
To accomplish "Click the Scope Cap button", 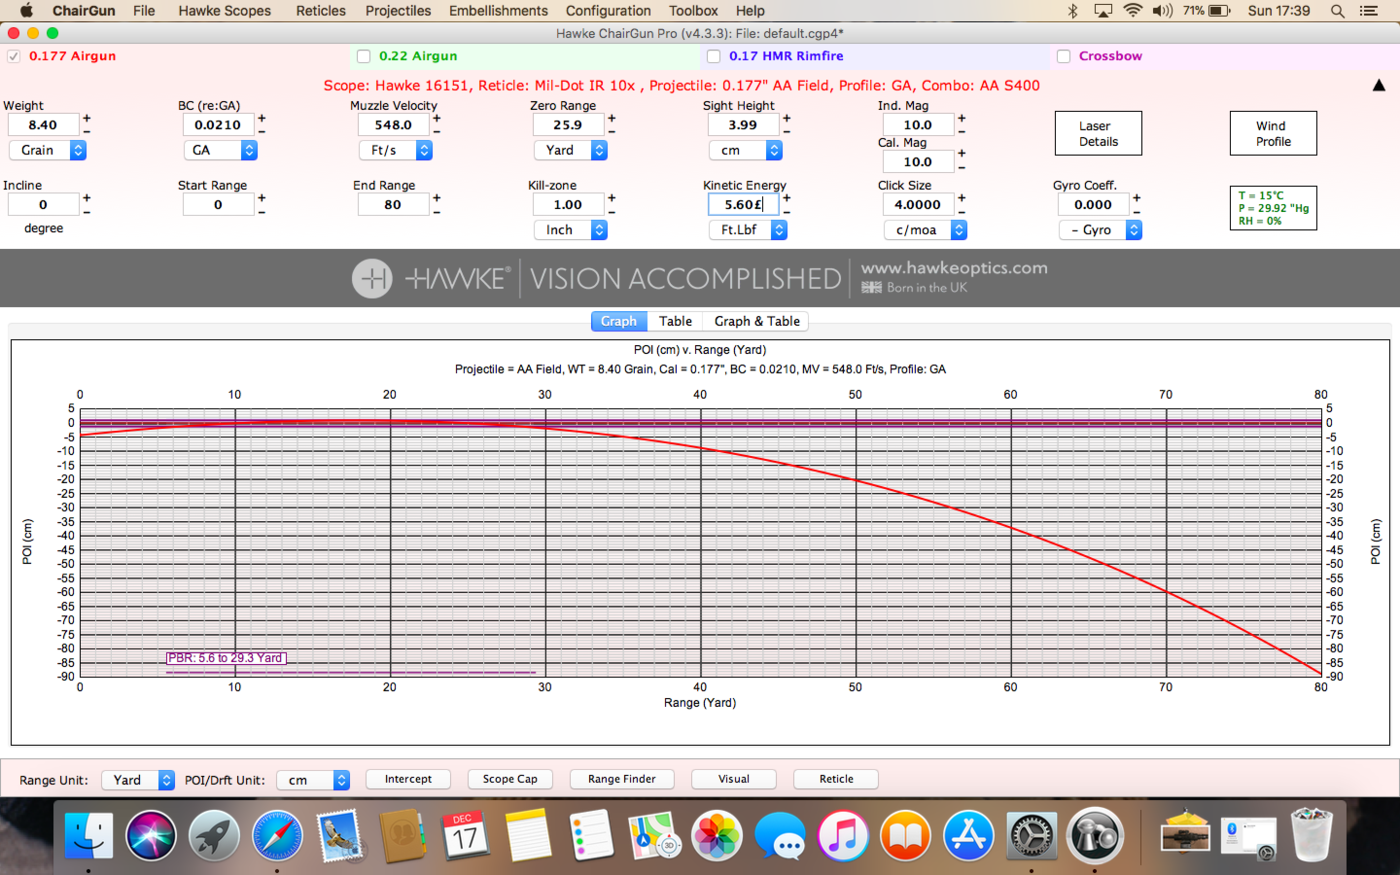I will pos(510,779).
